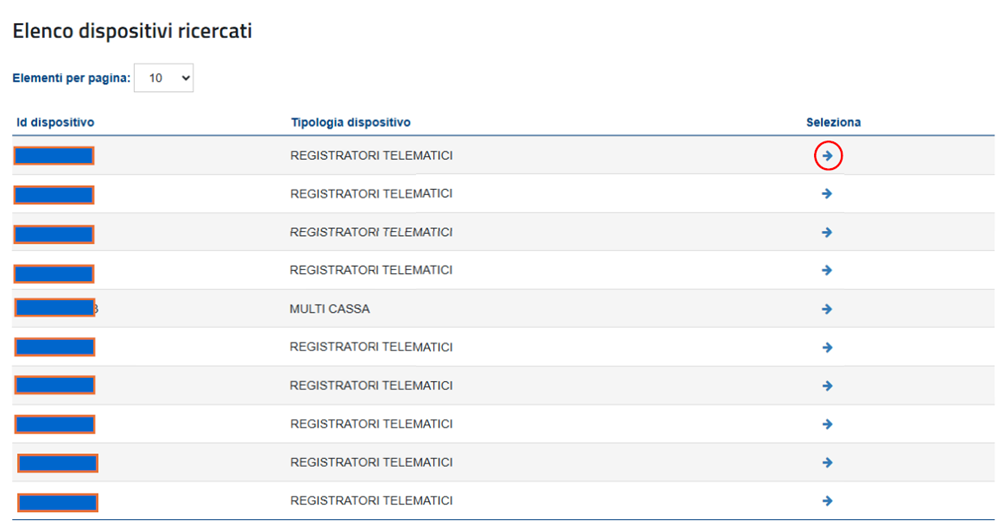Viewport: 1004px width, 527px height.
Task: Click the Tipologia dispositivo column header
Action: 350,122
